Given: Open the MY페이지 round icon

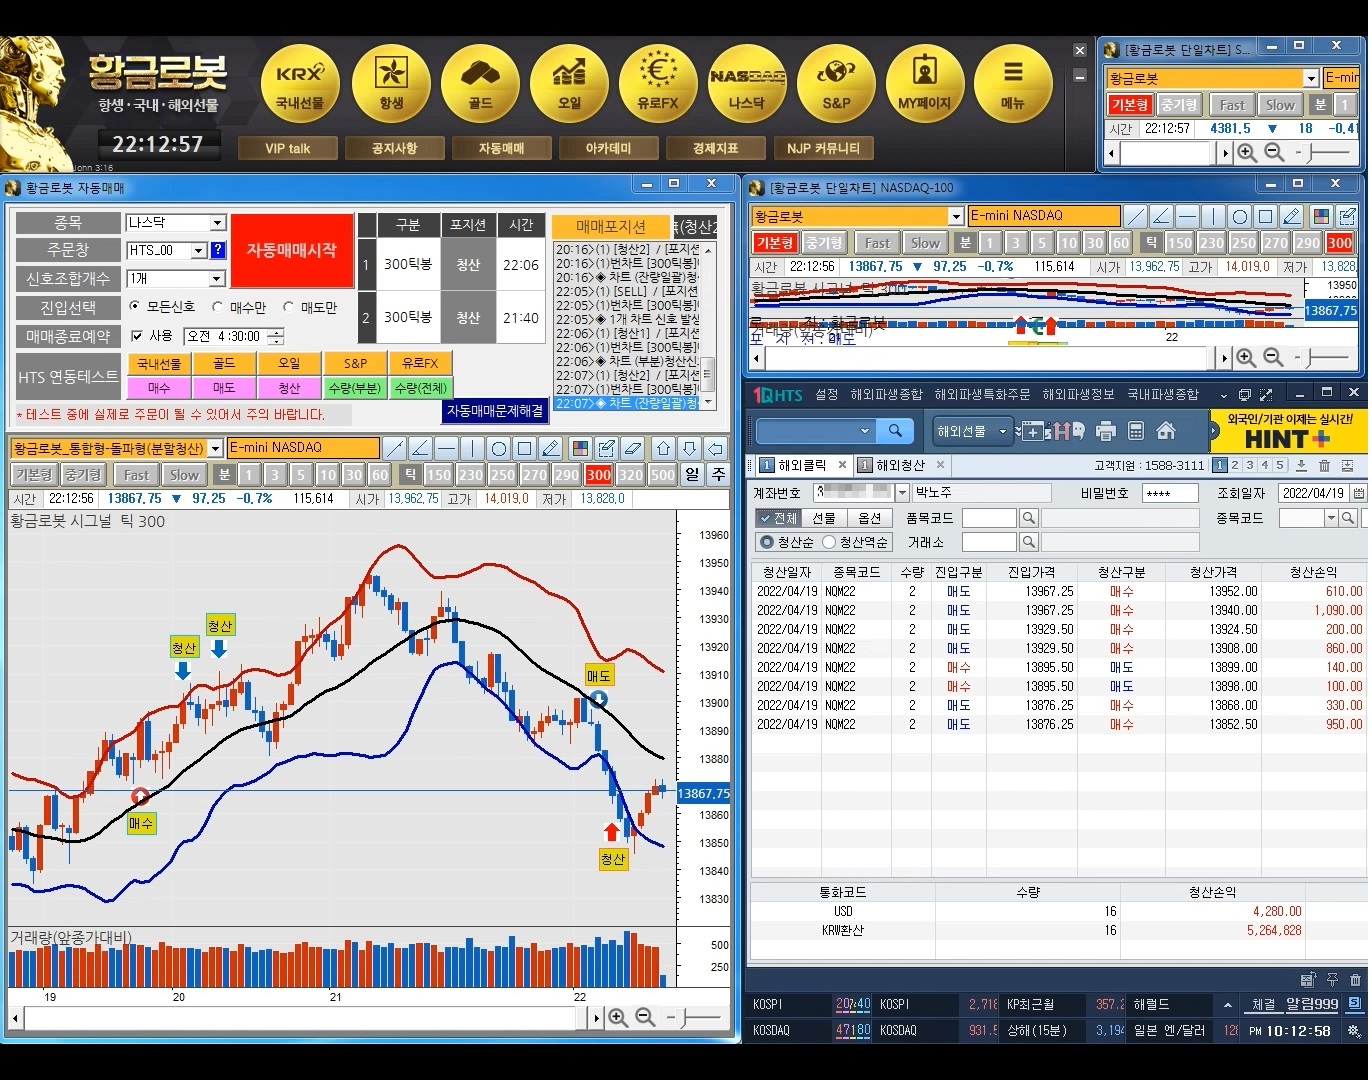Looking at the screenshot, I should point(925,85).
